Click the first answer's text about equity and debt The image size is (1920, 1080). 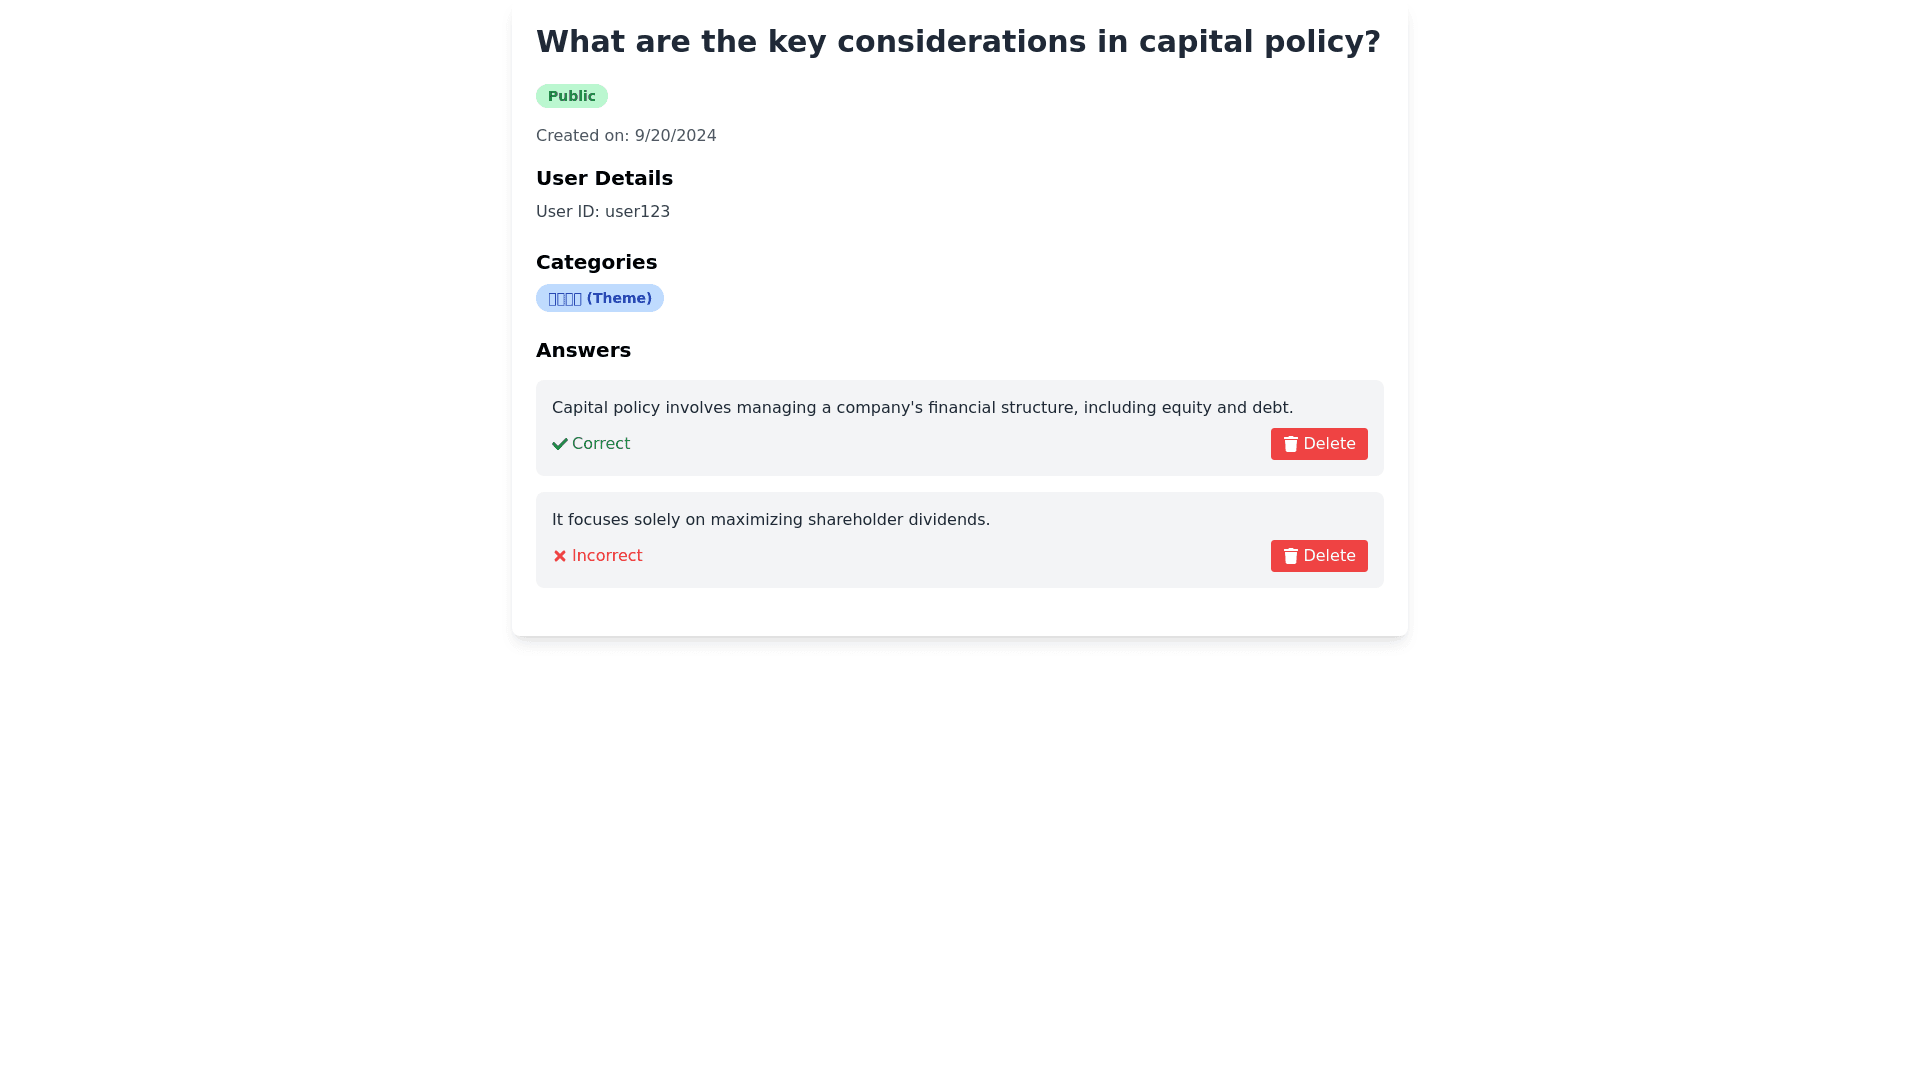[x=922, y=408]
